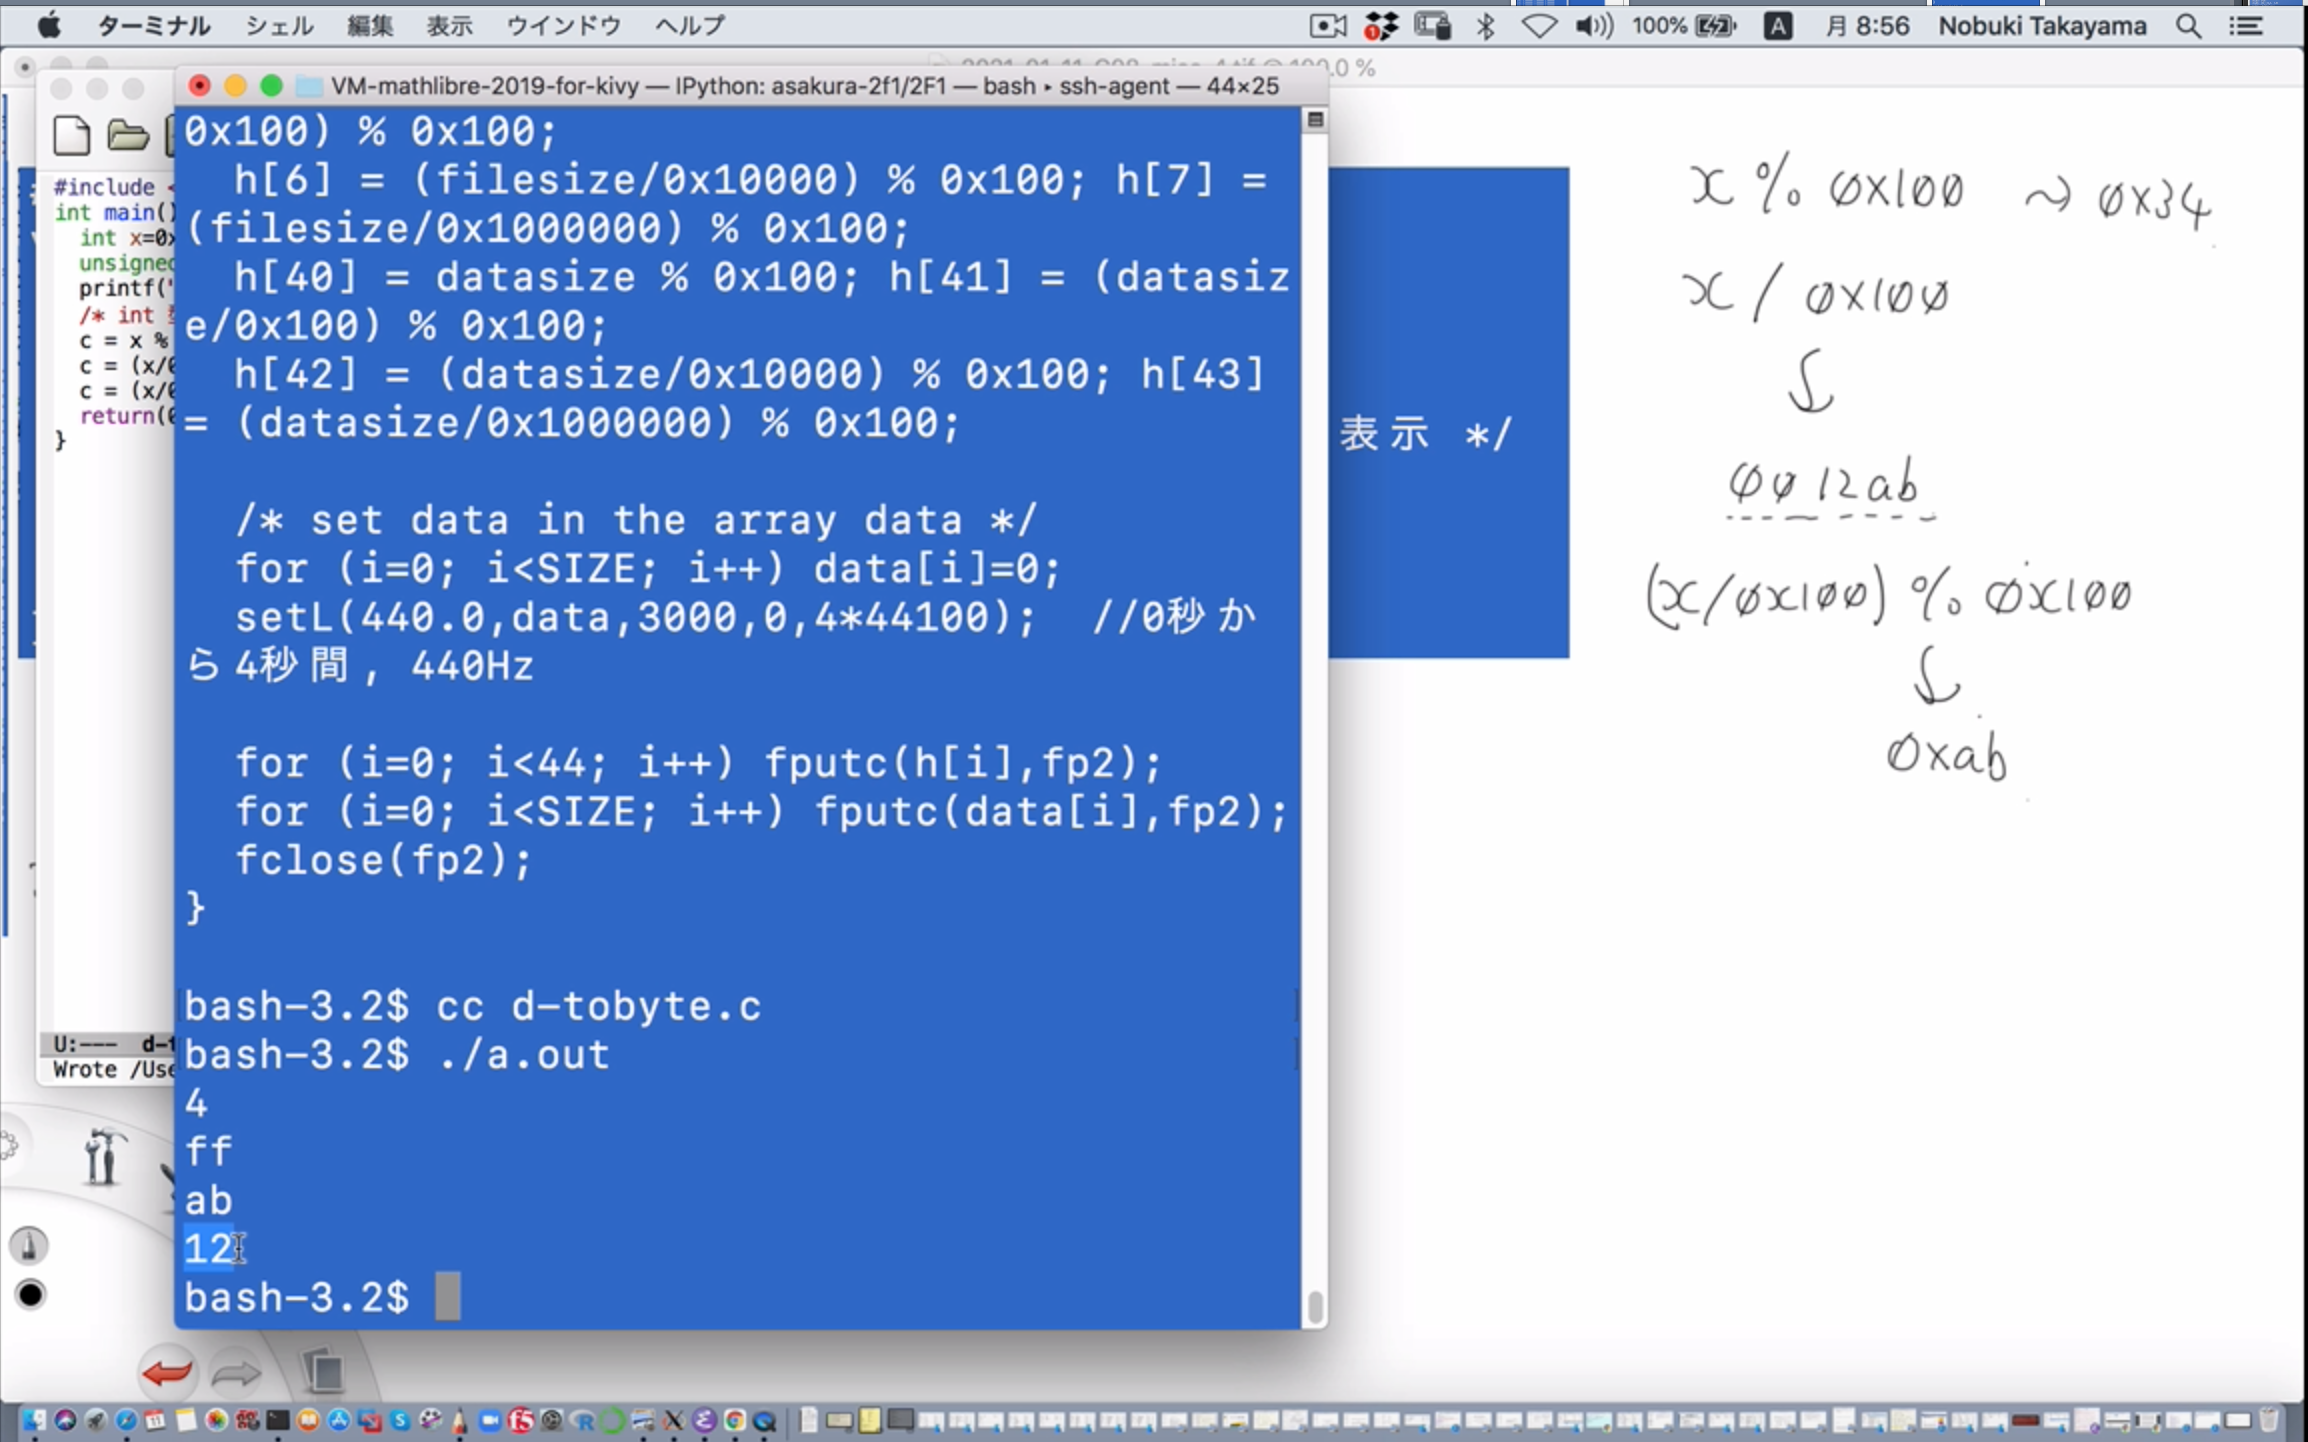Open the red f5 app from the Dock
Image resolution: width=2308 pixels, height=1442 pixels.
[521, 1420]
